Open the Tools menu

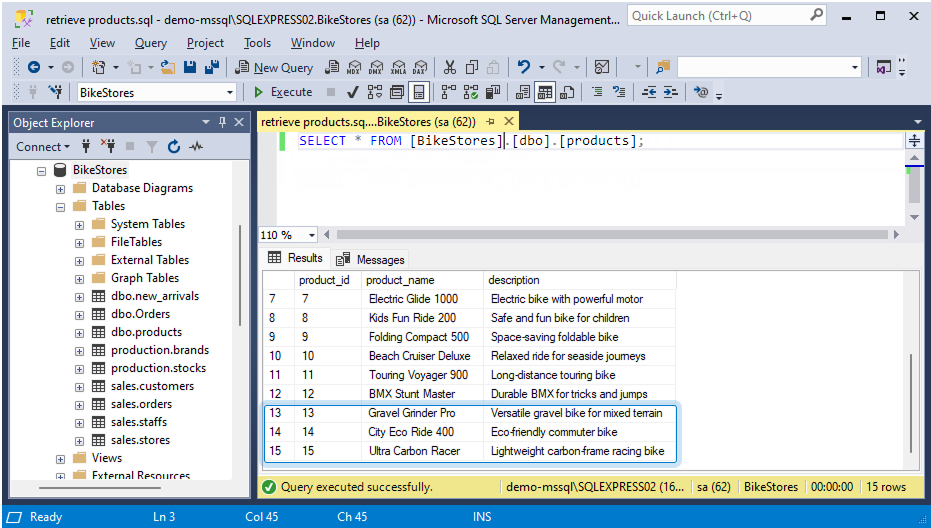(x=257, y=43)
